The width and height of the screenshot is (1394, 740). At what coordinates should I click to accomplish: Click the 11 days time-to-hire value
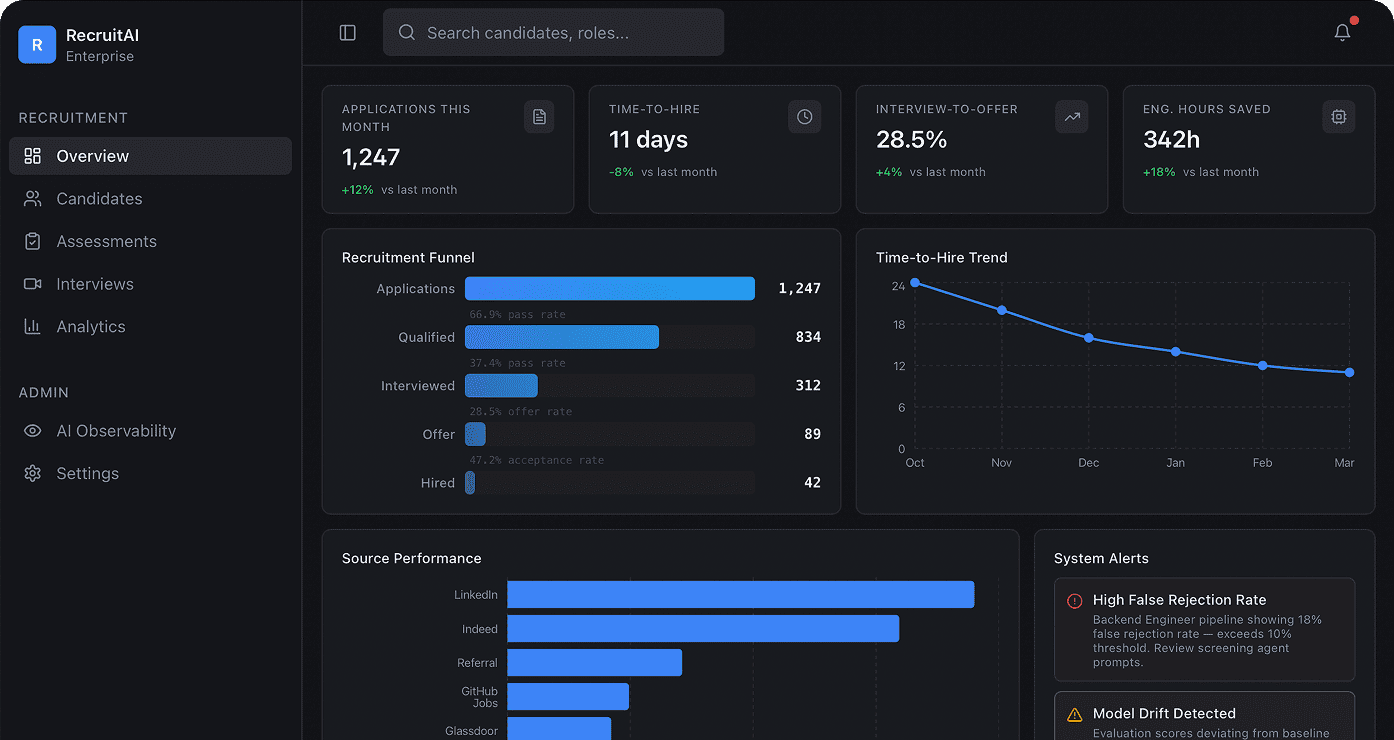pyautogui.click(x=649, y=140)
